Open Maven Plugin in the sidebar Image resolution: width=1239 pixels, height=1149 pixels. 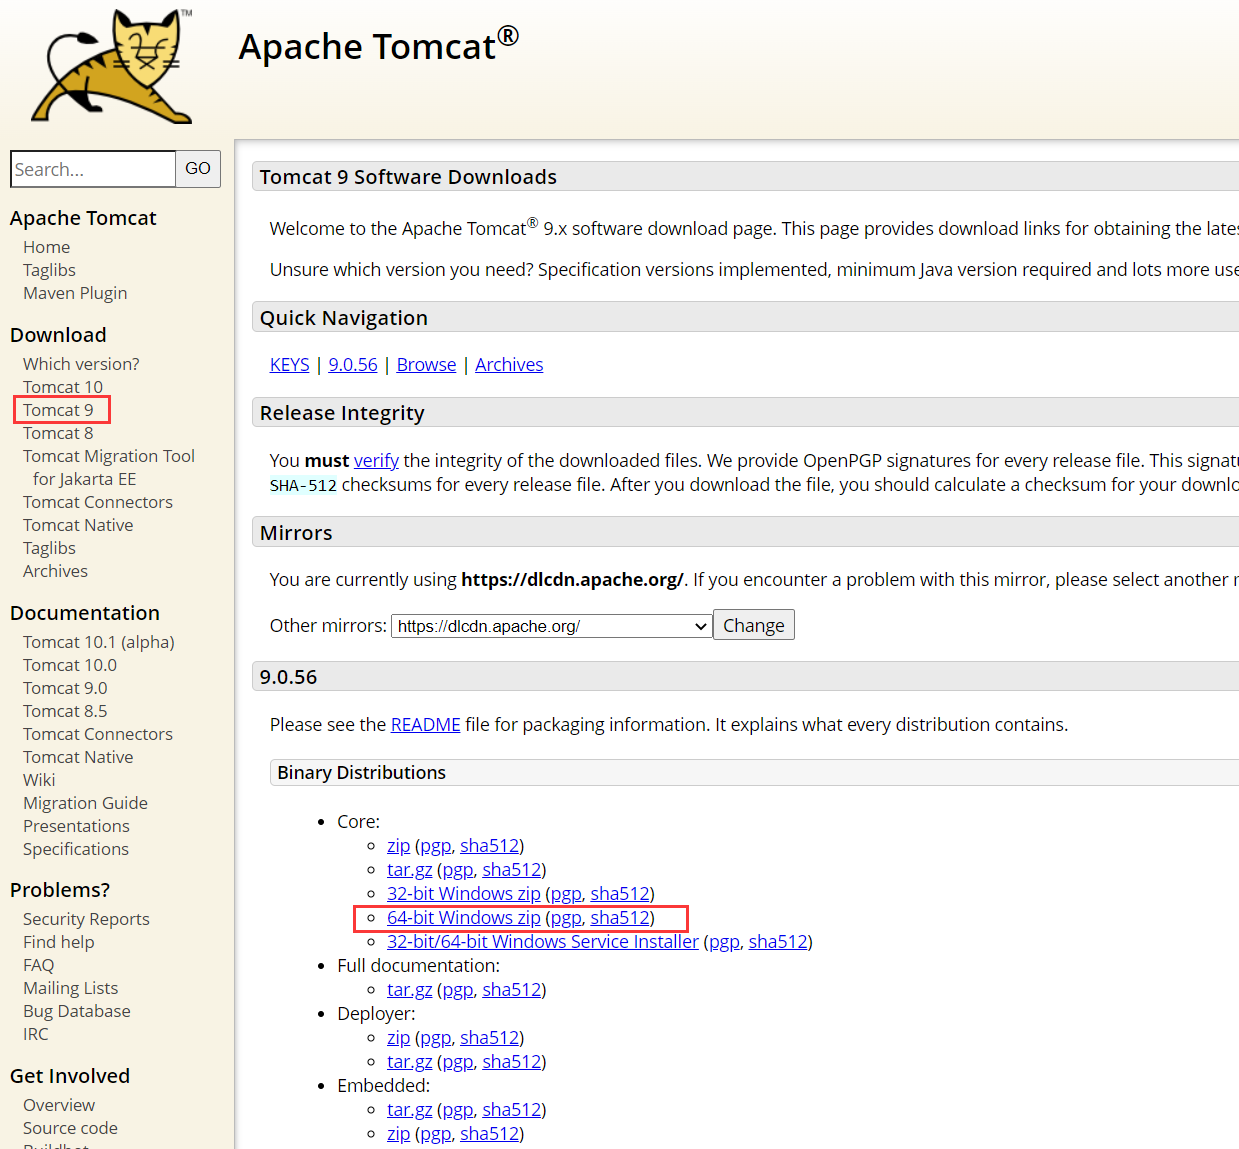[x=75, y=293]
